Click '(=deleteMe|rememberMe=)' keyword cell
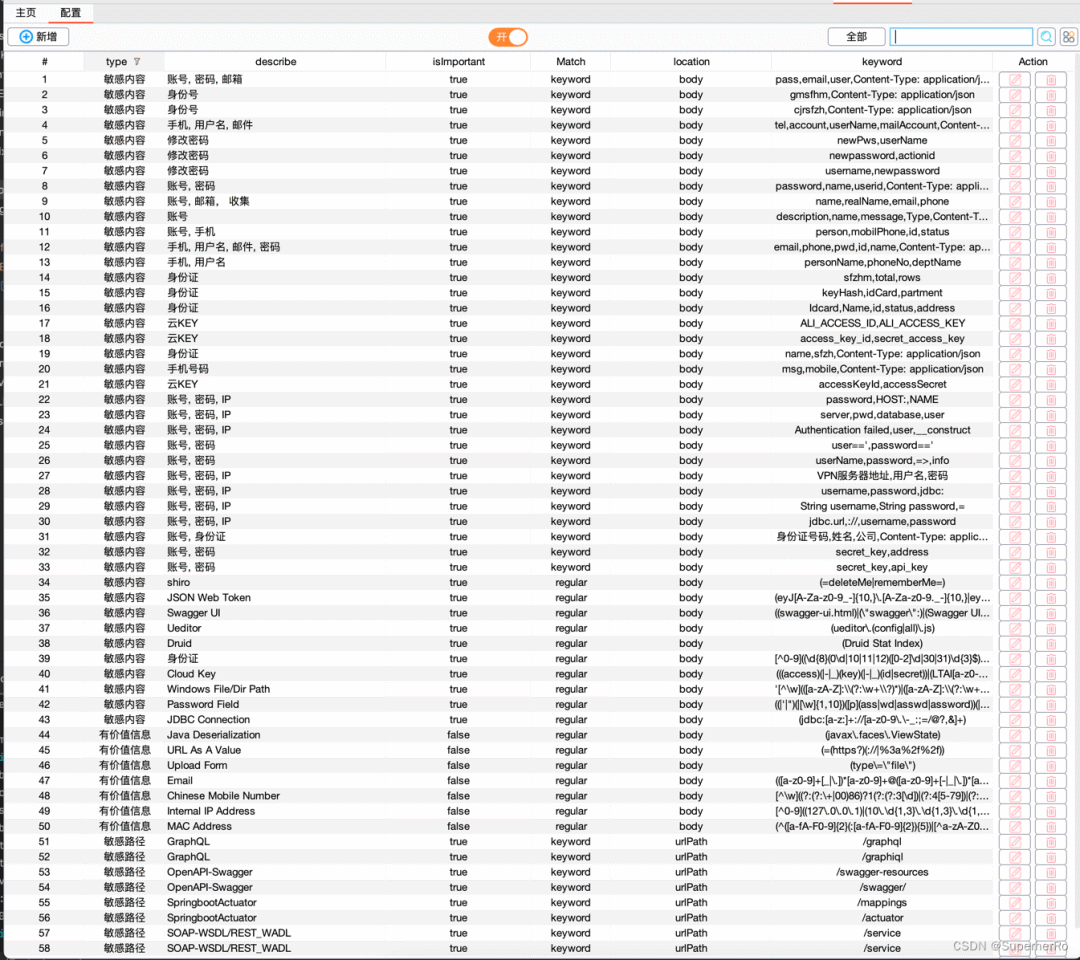The height and width of the screenshot is (960, 1080). point(882,582)
